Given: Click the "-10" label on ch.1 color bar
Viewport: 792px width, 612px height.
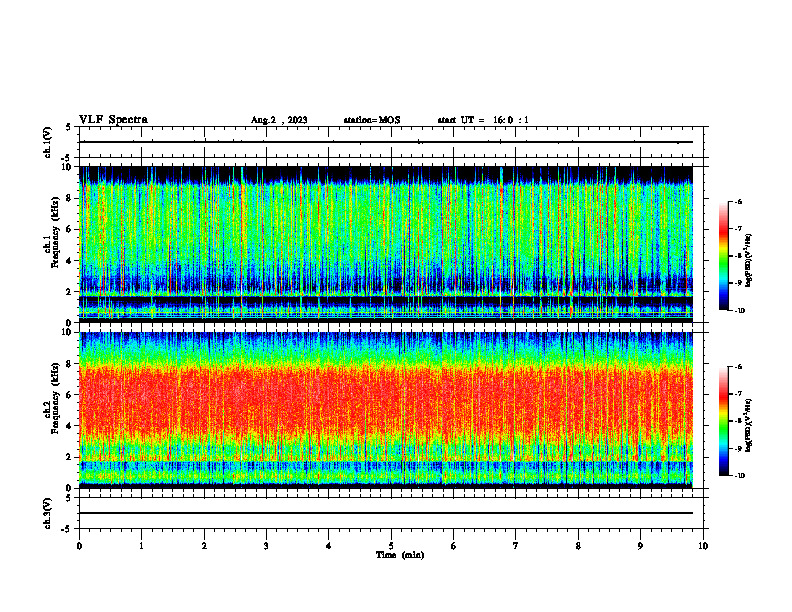Looking at the screenshot, I should (740, 311).
